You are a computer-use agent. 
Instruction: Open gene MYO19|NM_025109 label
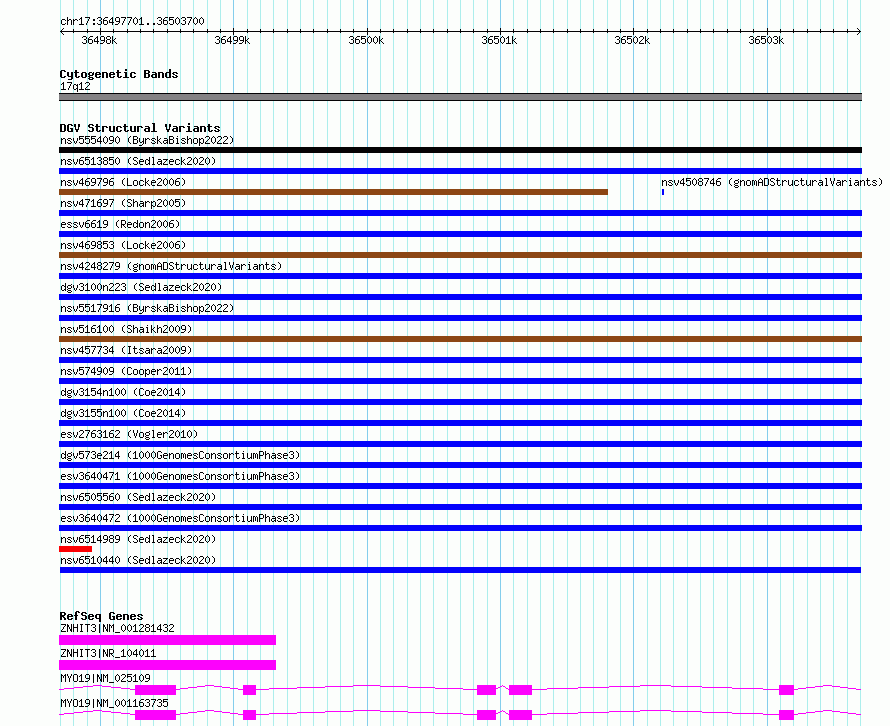point(105,678)
